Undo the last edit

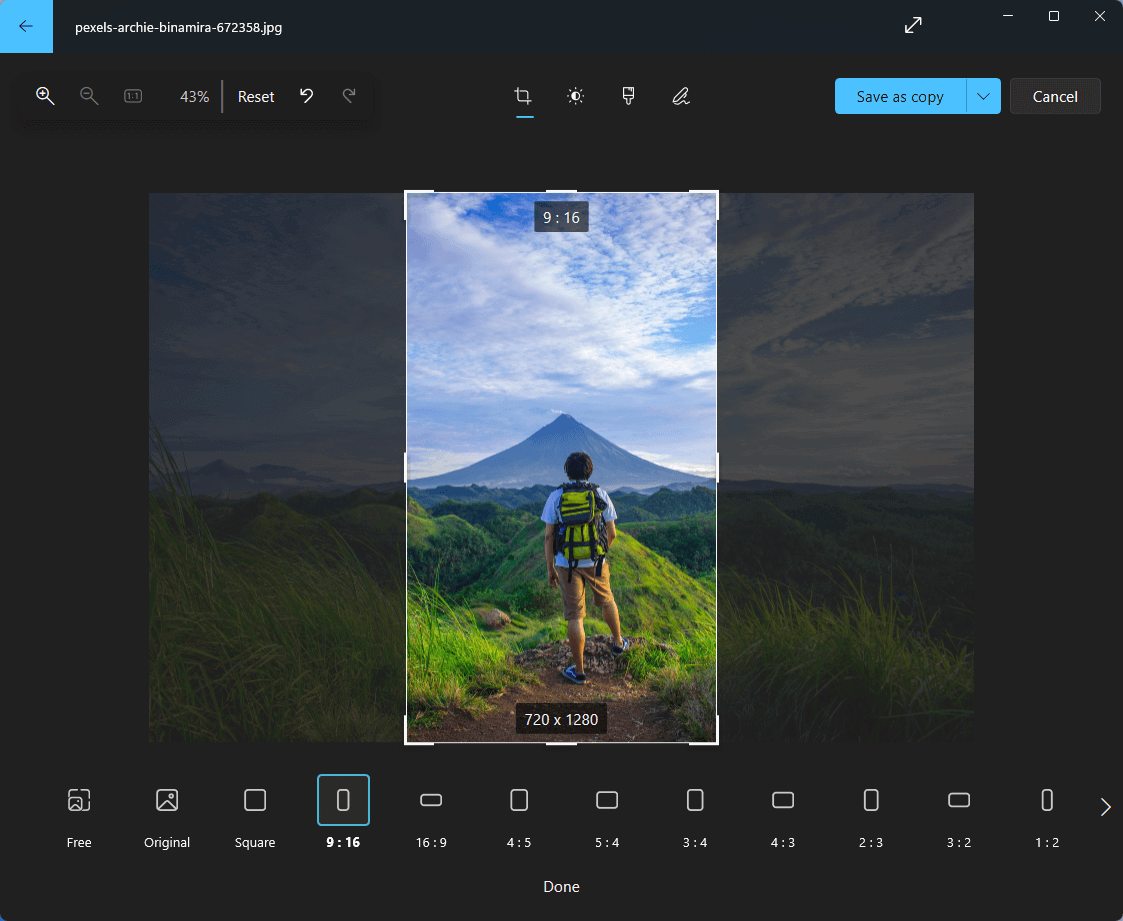click(306, 96)
